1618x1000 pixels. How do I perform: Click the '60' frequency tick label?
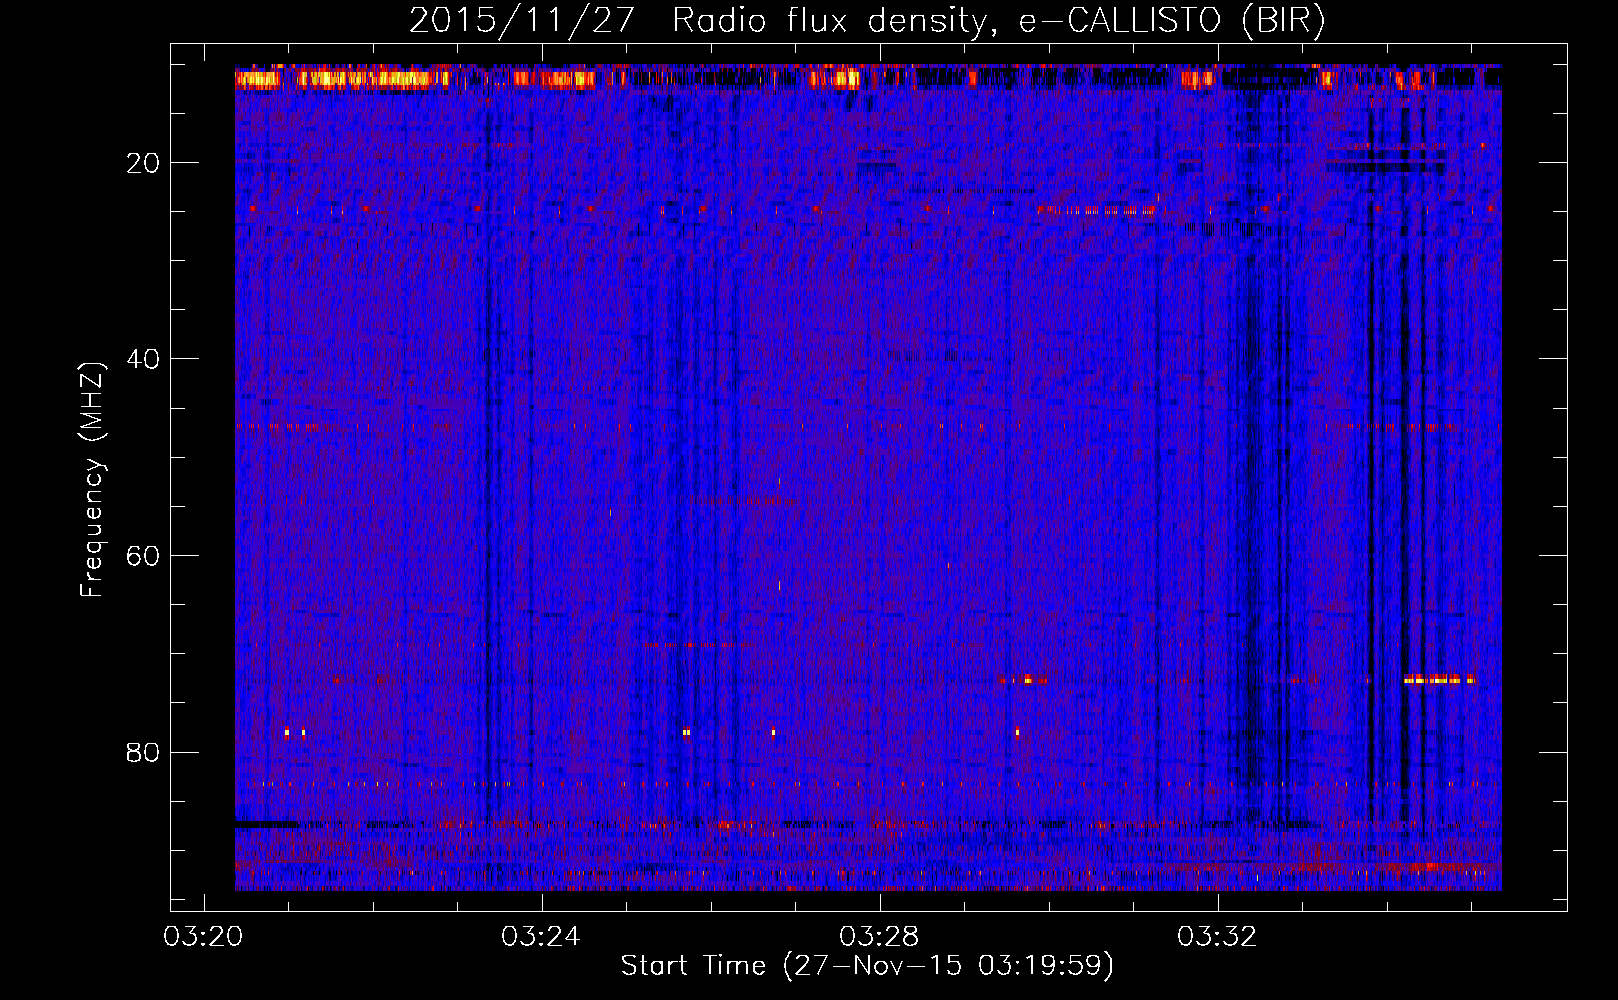coord(144,556)
